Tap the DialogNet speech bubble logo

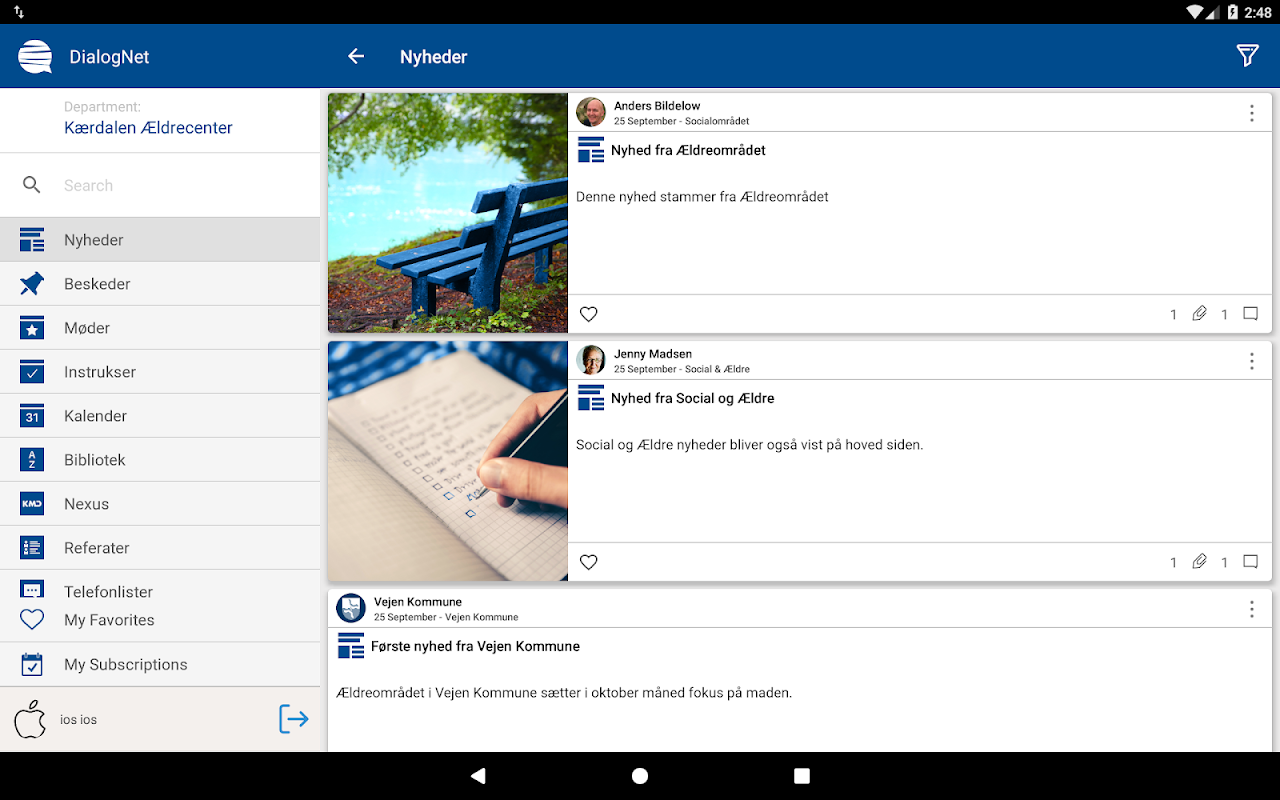pos(35,56)
